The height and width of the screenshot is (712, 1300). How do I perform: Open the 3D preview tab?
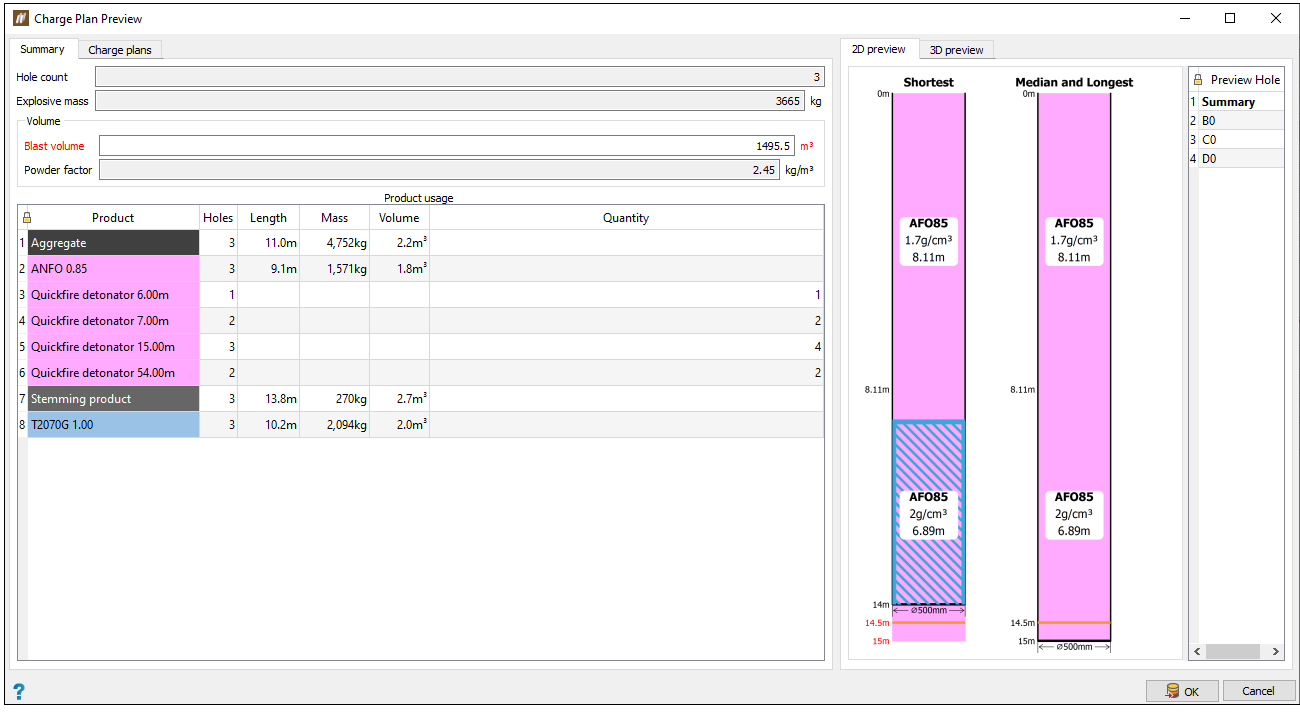[956, 50]
